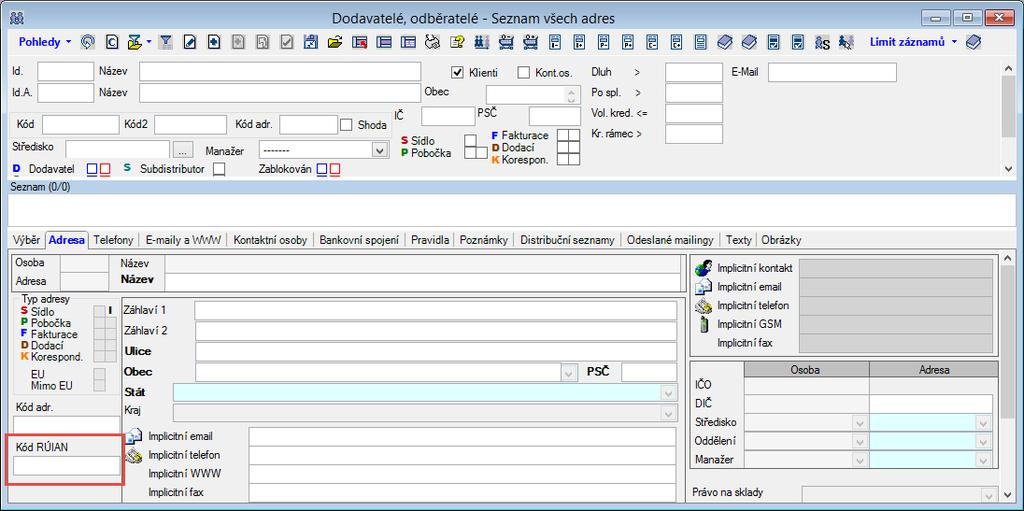
Task: Click the 'C' document icon in toolbar
Action: pos(112,42)
